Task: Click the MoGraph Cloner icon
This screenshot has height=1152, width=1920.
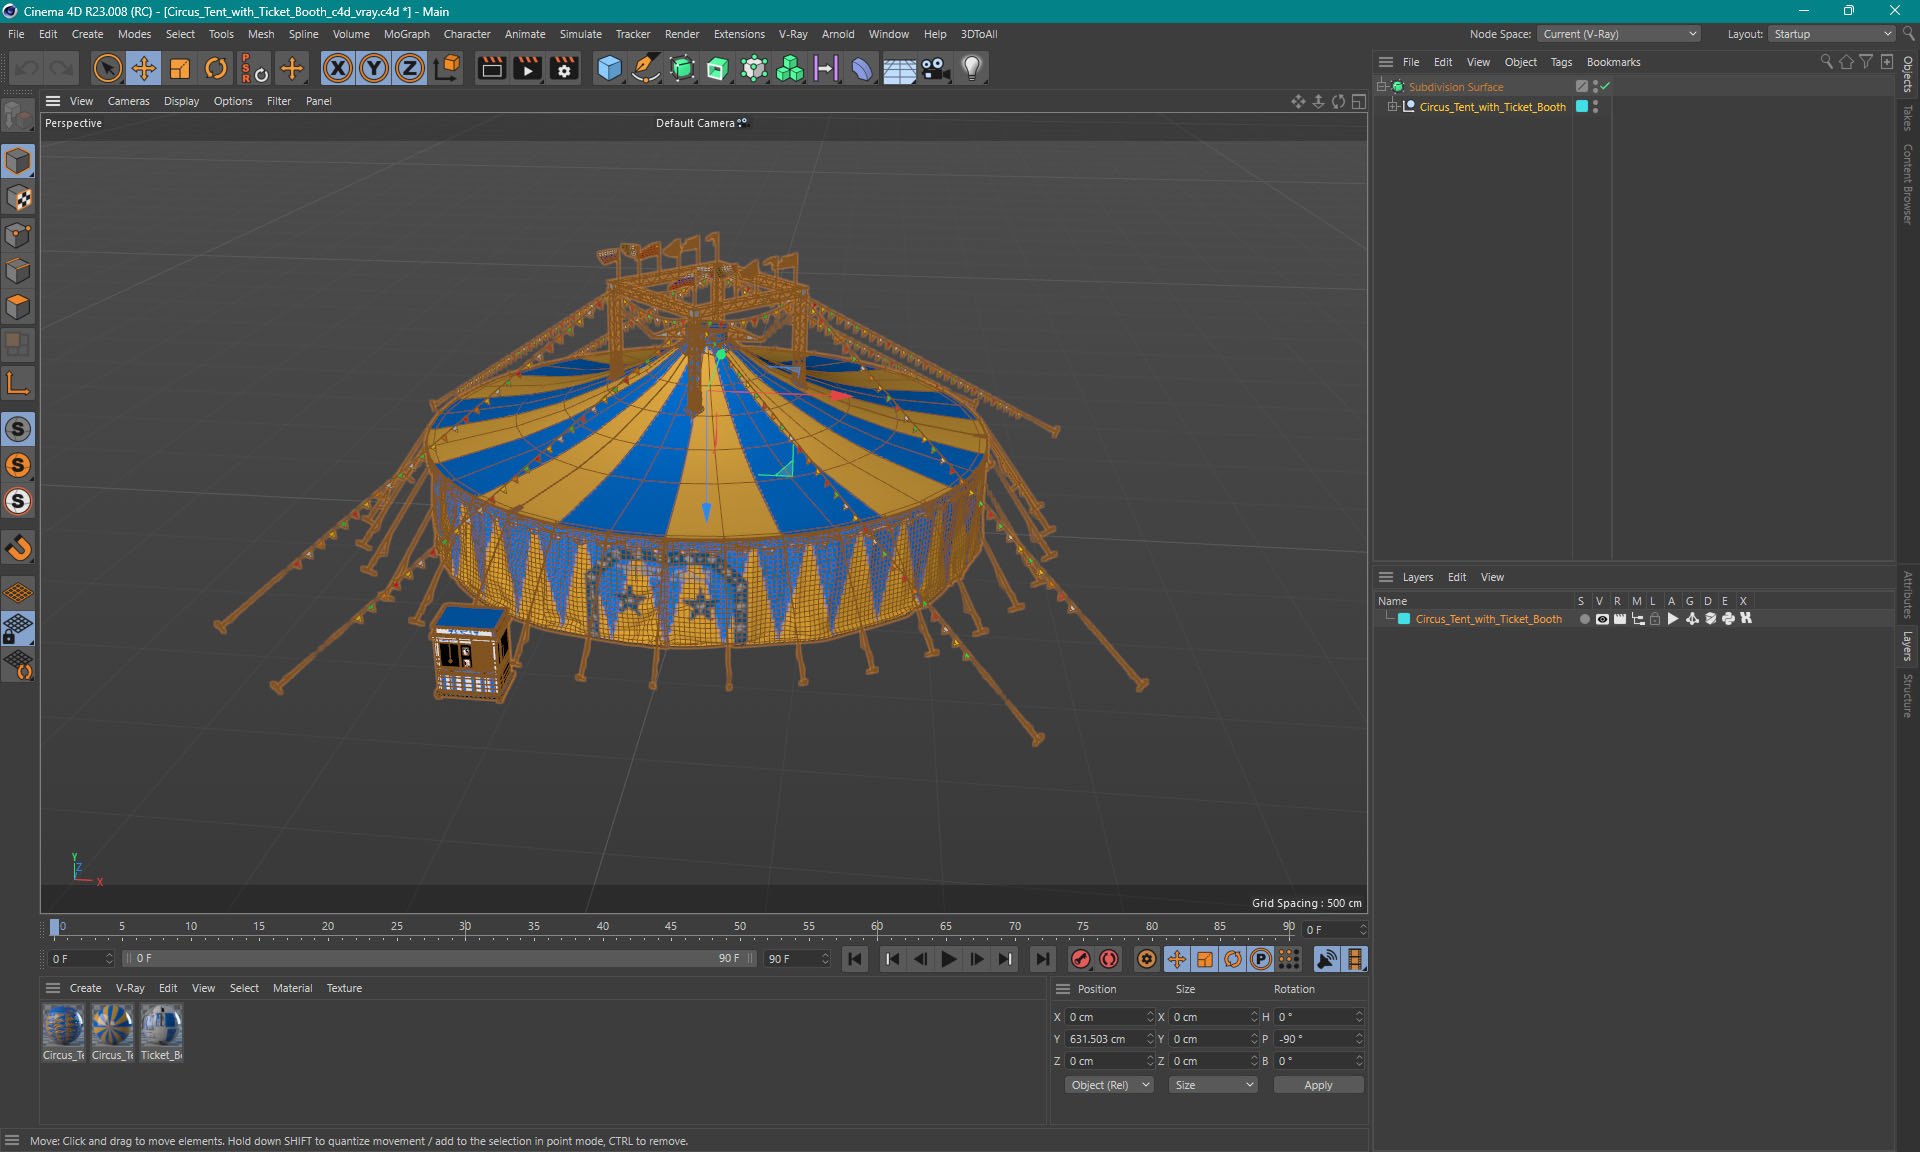Action: pyautogui.click(x=790, y=68)
